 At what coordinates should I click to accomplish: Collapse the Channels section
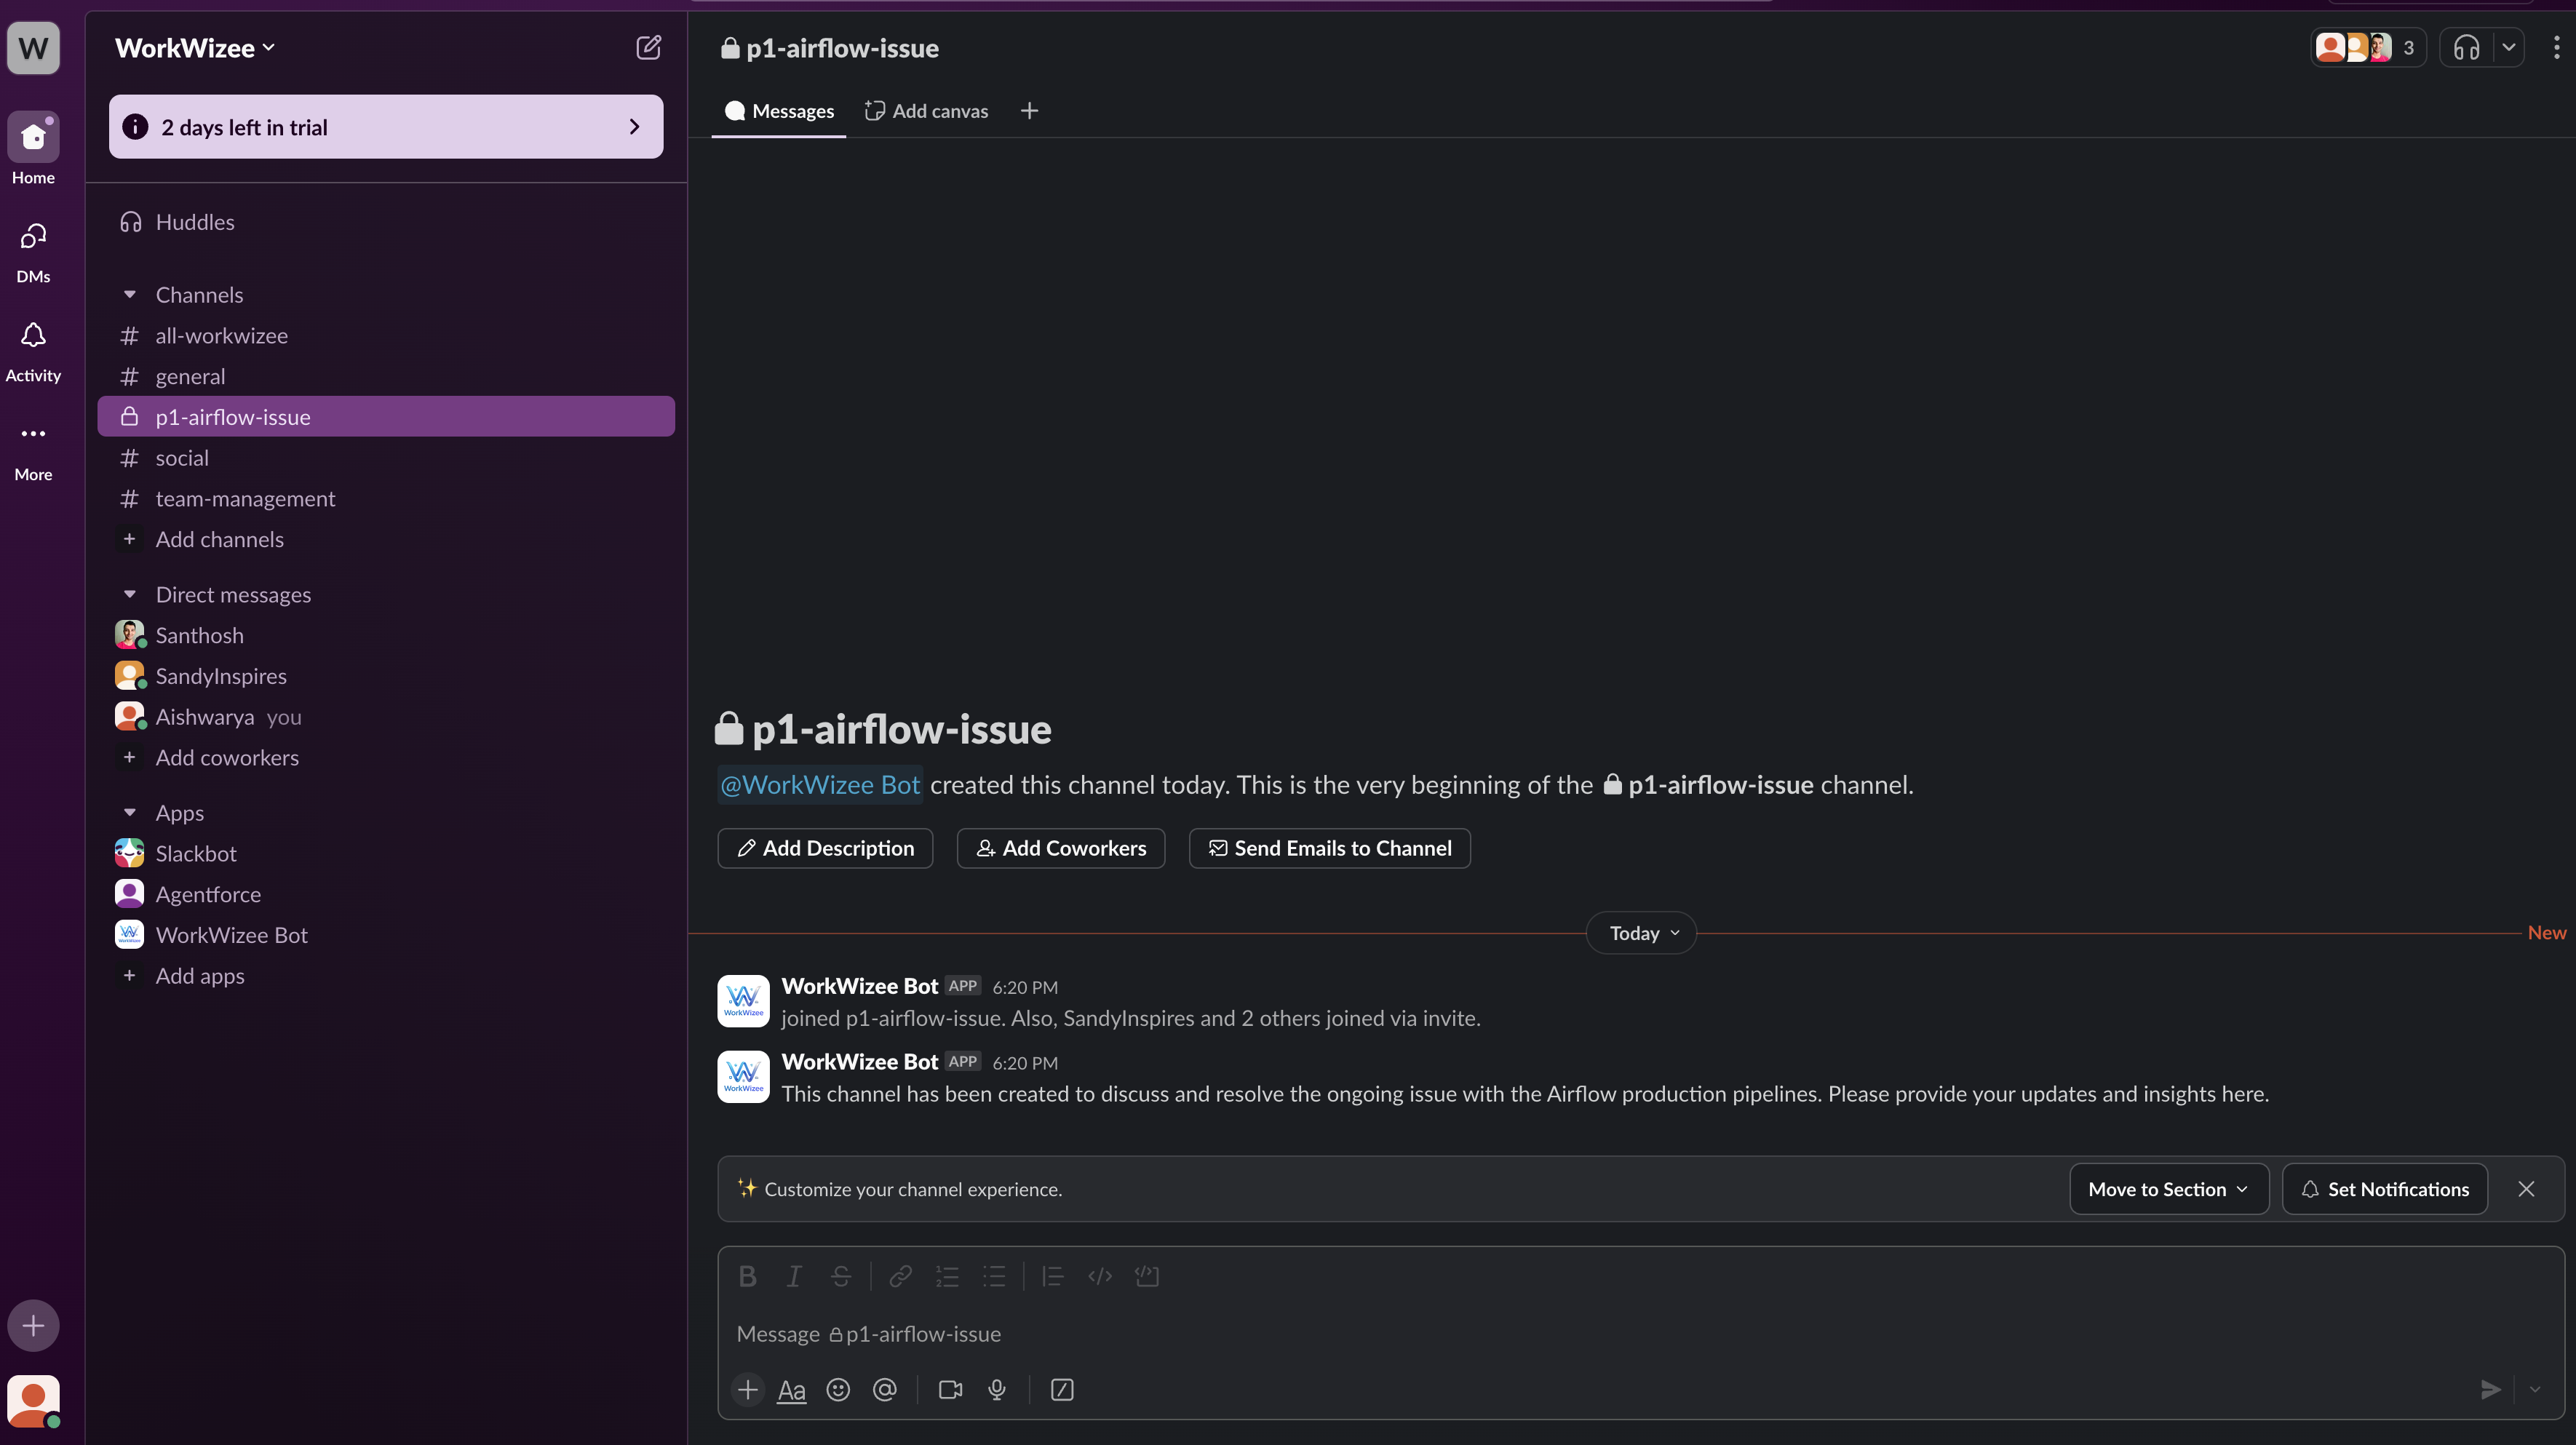pos(129,295)
